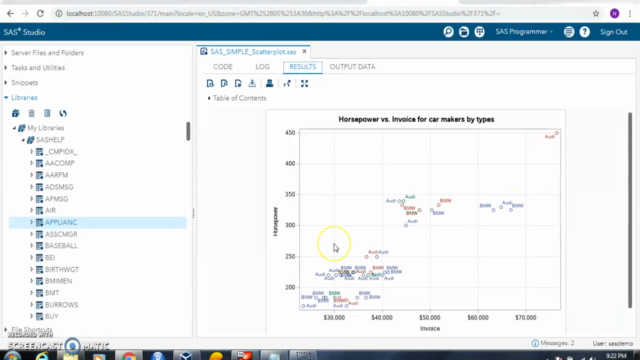
Task: Select the SAS_SIMPLE_Scatterplot.sas file tab
Action: click(253, 52)
